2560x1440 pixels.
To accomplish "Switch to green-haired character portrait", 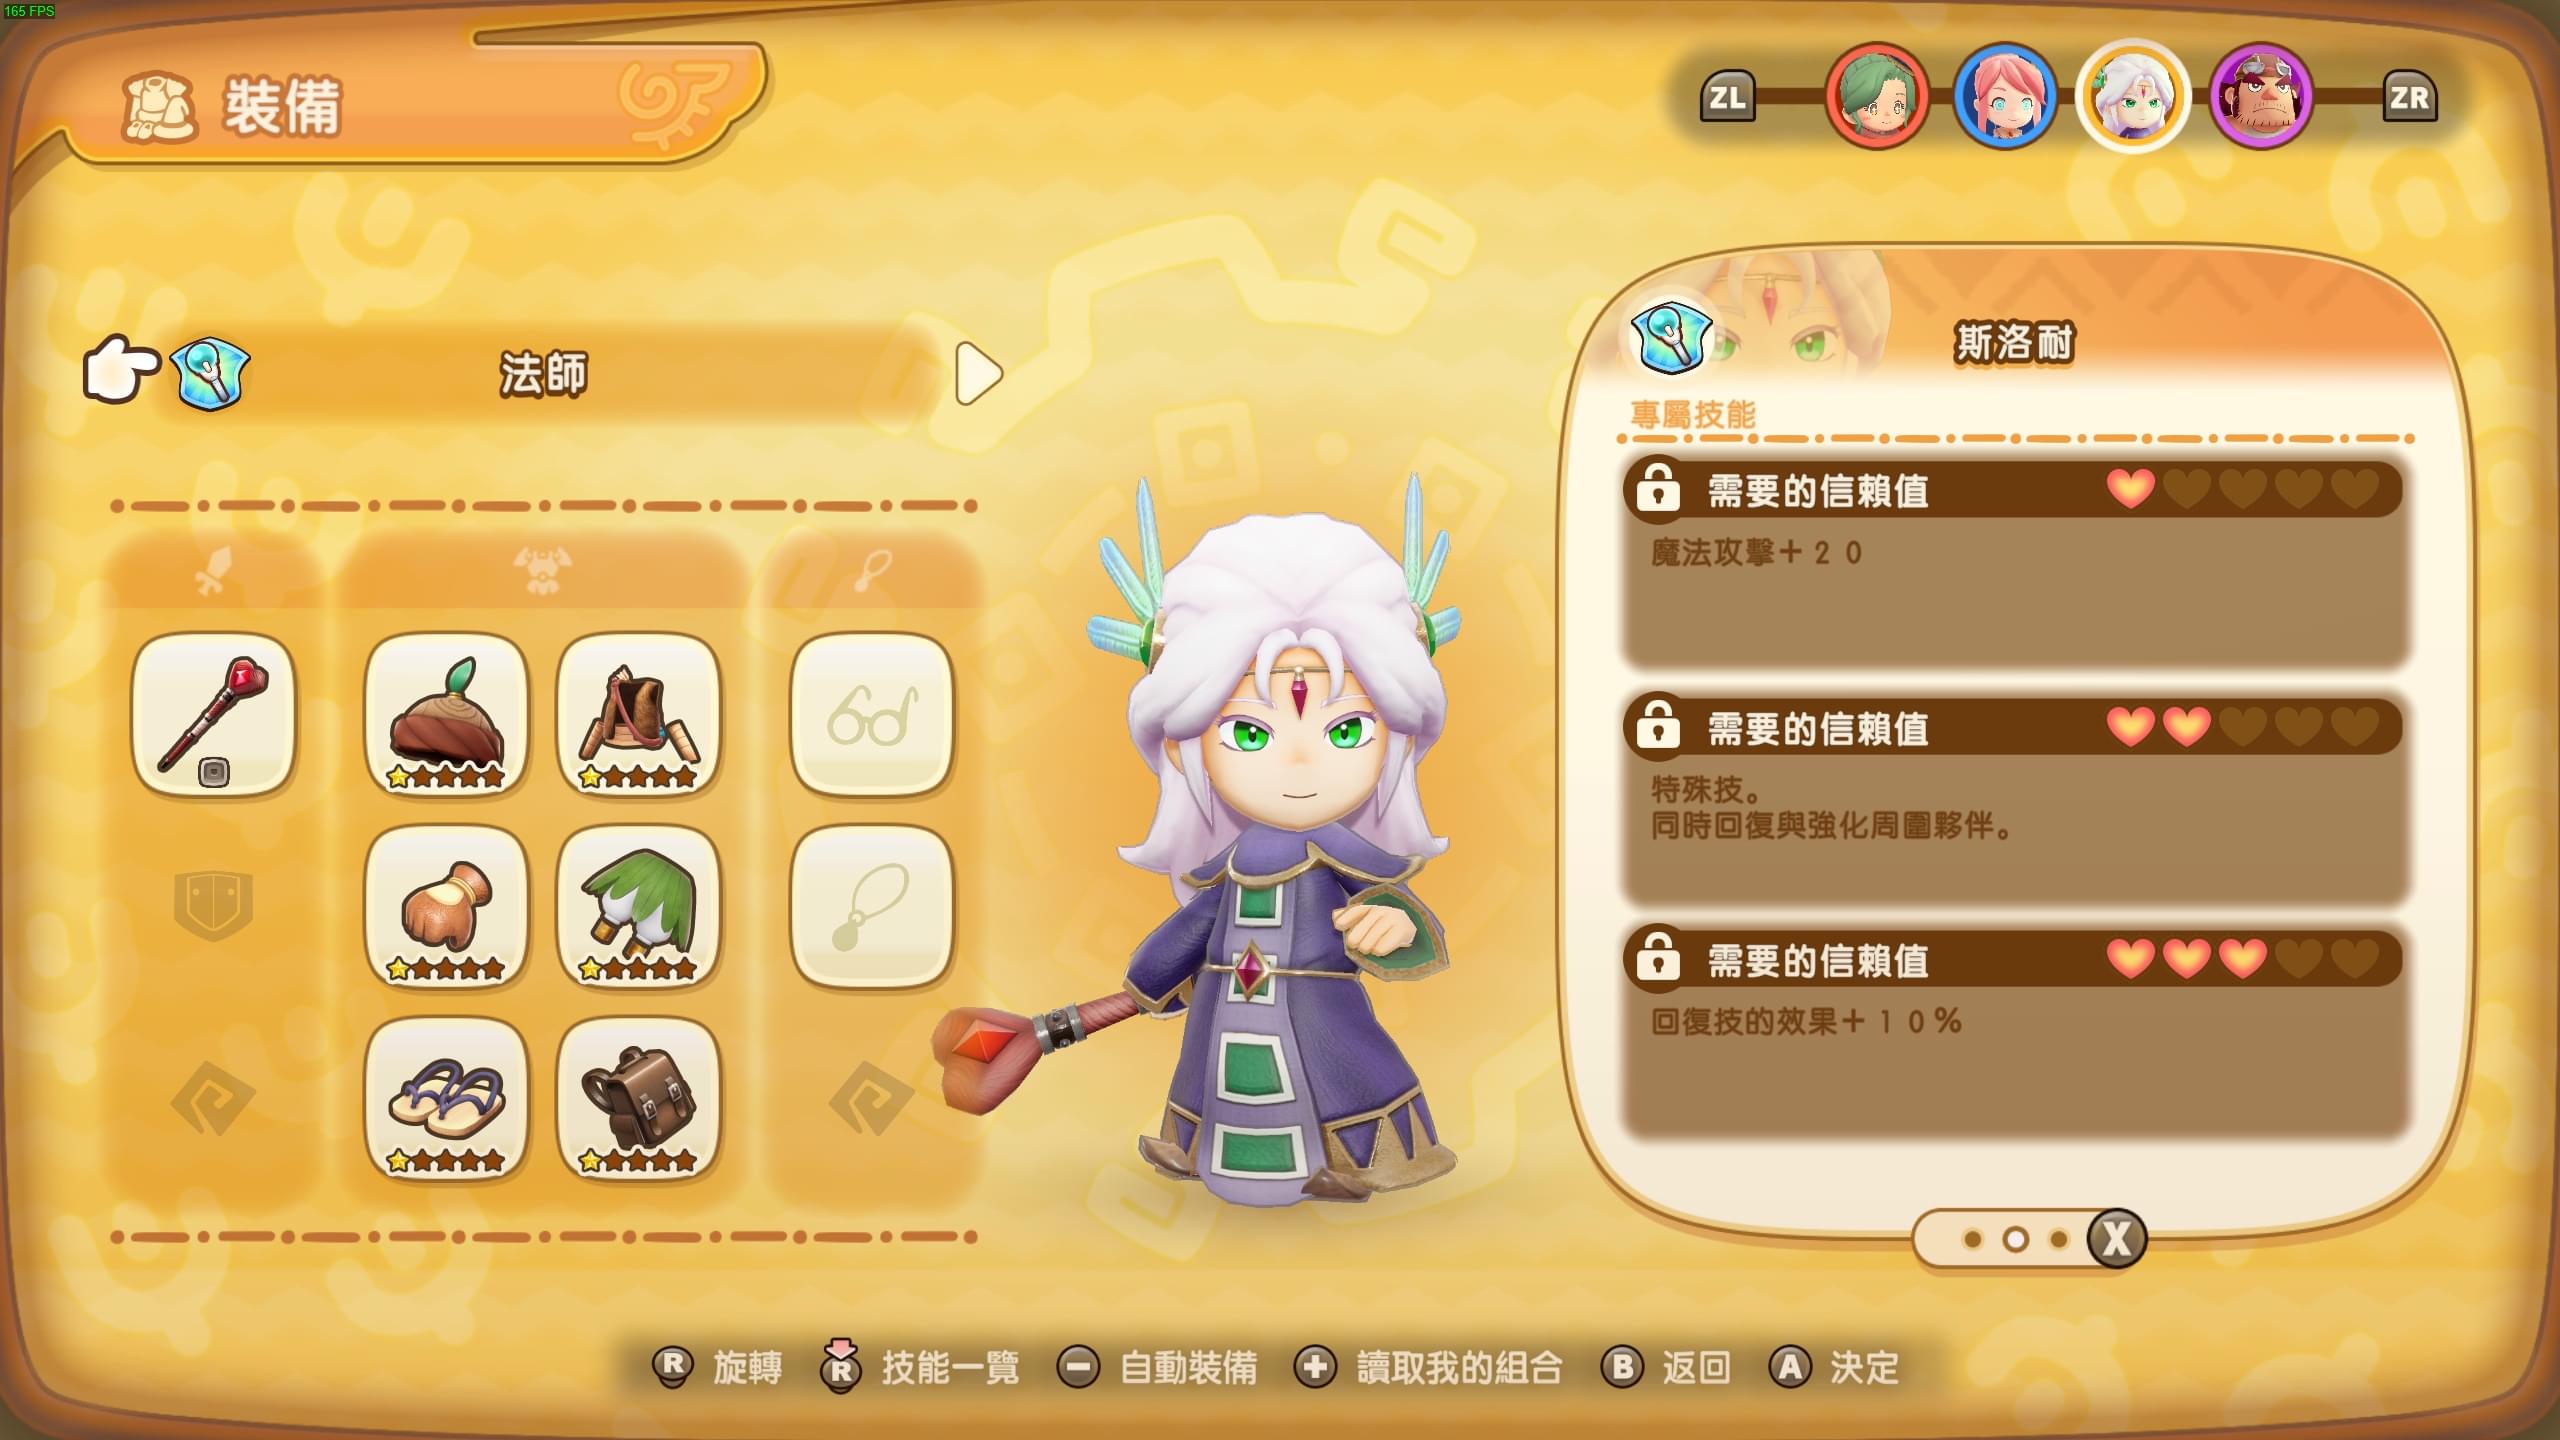I will [x=1877, y=97].
